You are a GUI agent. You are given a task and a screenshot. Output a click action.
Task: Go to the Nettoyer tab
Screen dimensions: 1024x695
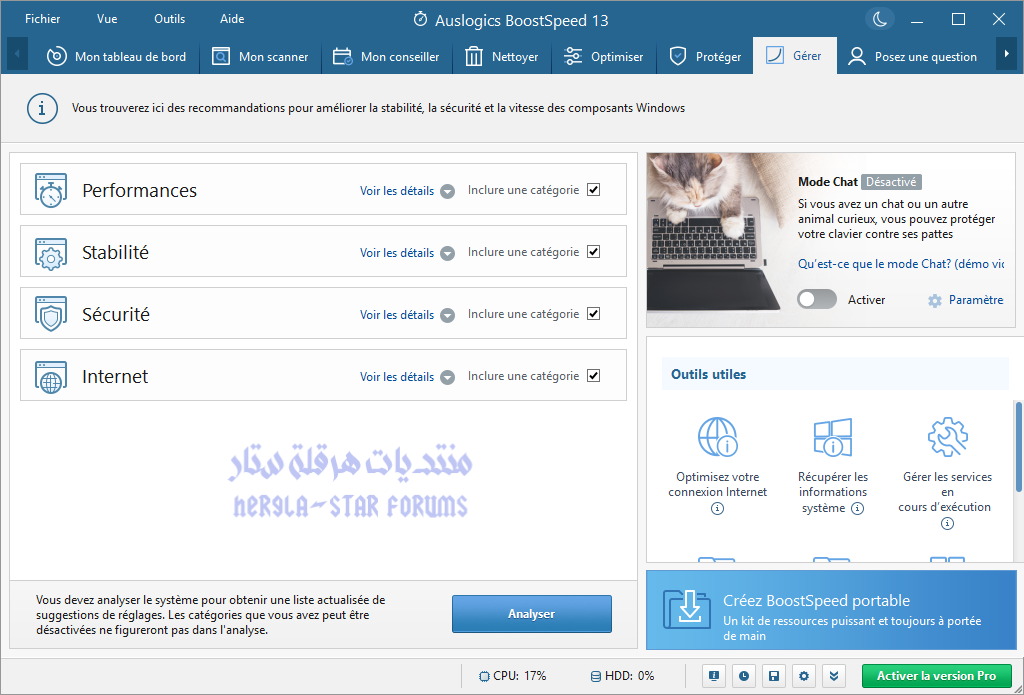502,57
